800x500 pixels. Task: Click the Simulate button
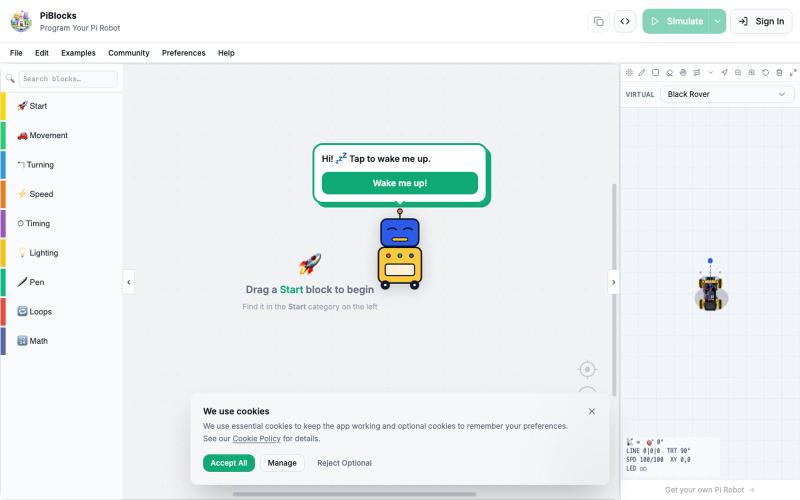click(676, 21)
